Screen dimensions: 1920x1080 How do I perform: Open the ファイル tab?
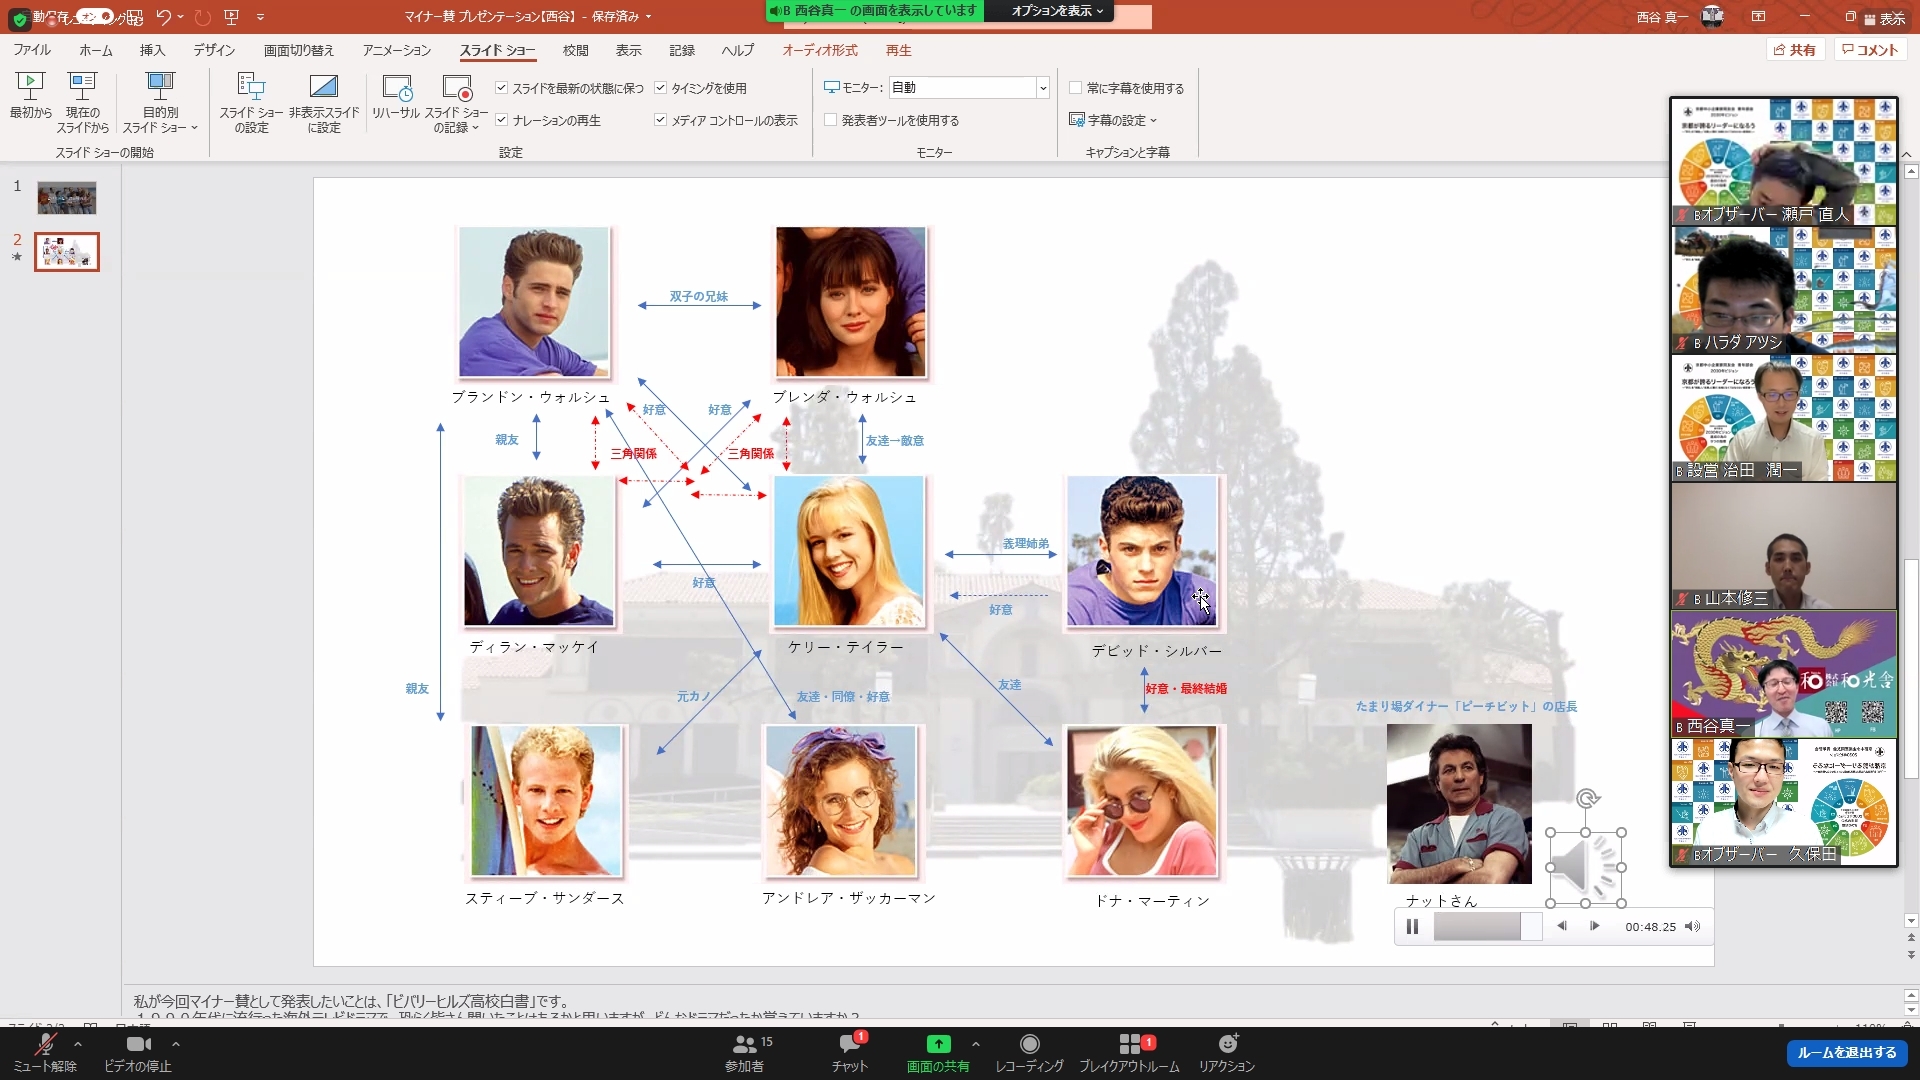(x=32, y=50)
